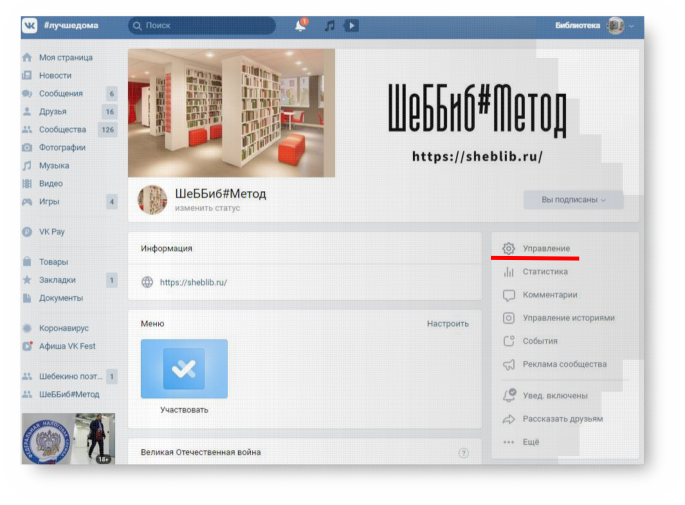The width and height of the screenshot is (685, 505).
Task: Click the film icon beside Видео
Action: tap(27, 183)
